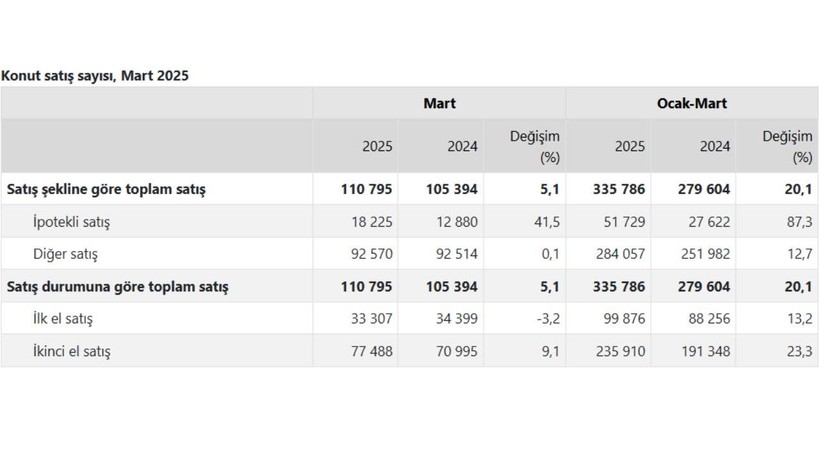Select the 'İlk el satış' row label
This screenshot has width=820, height=461.
[x=63, y=319]
